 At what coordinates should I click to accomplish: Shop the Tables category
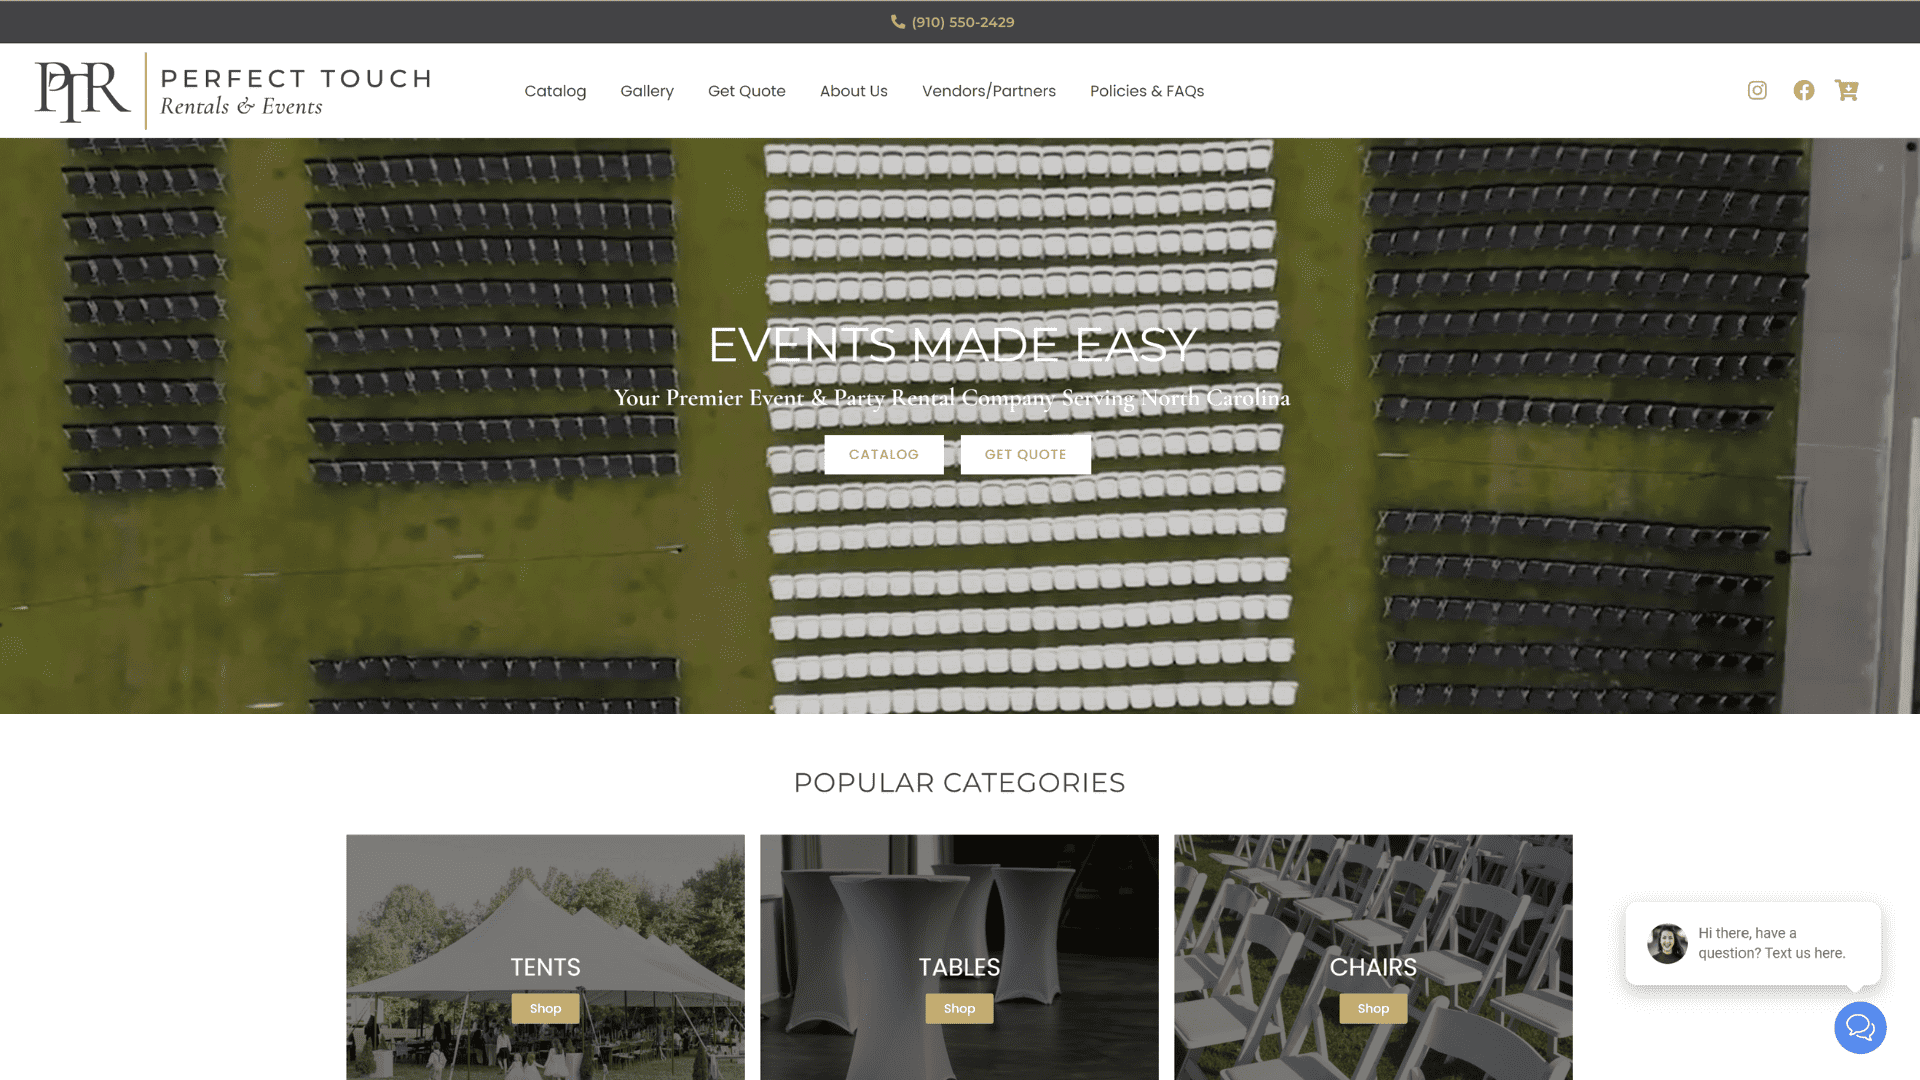pyautogui.click(x=959, y=1008)
